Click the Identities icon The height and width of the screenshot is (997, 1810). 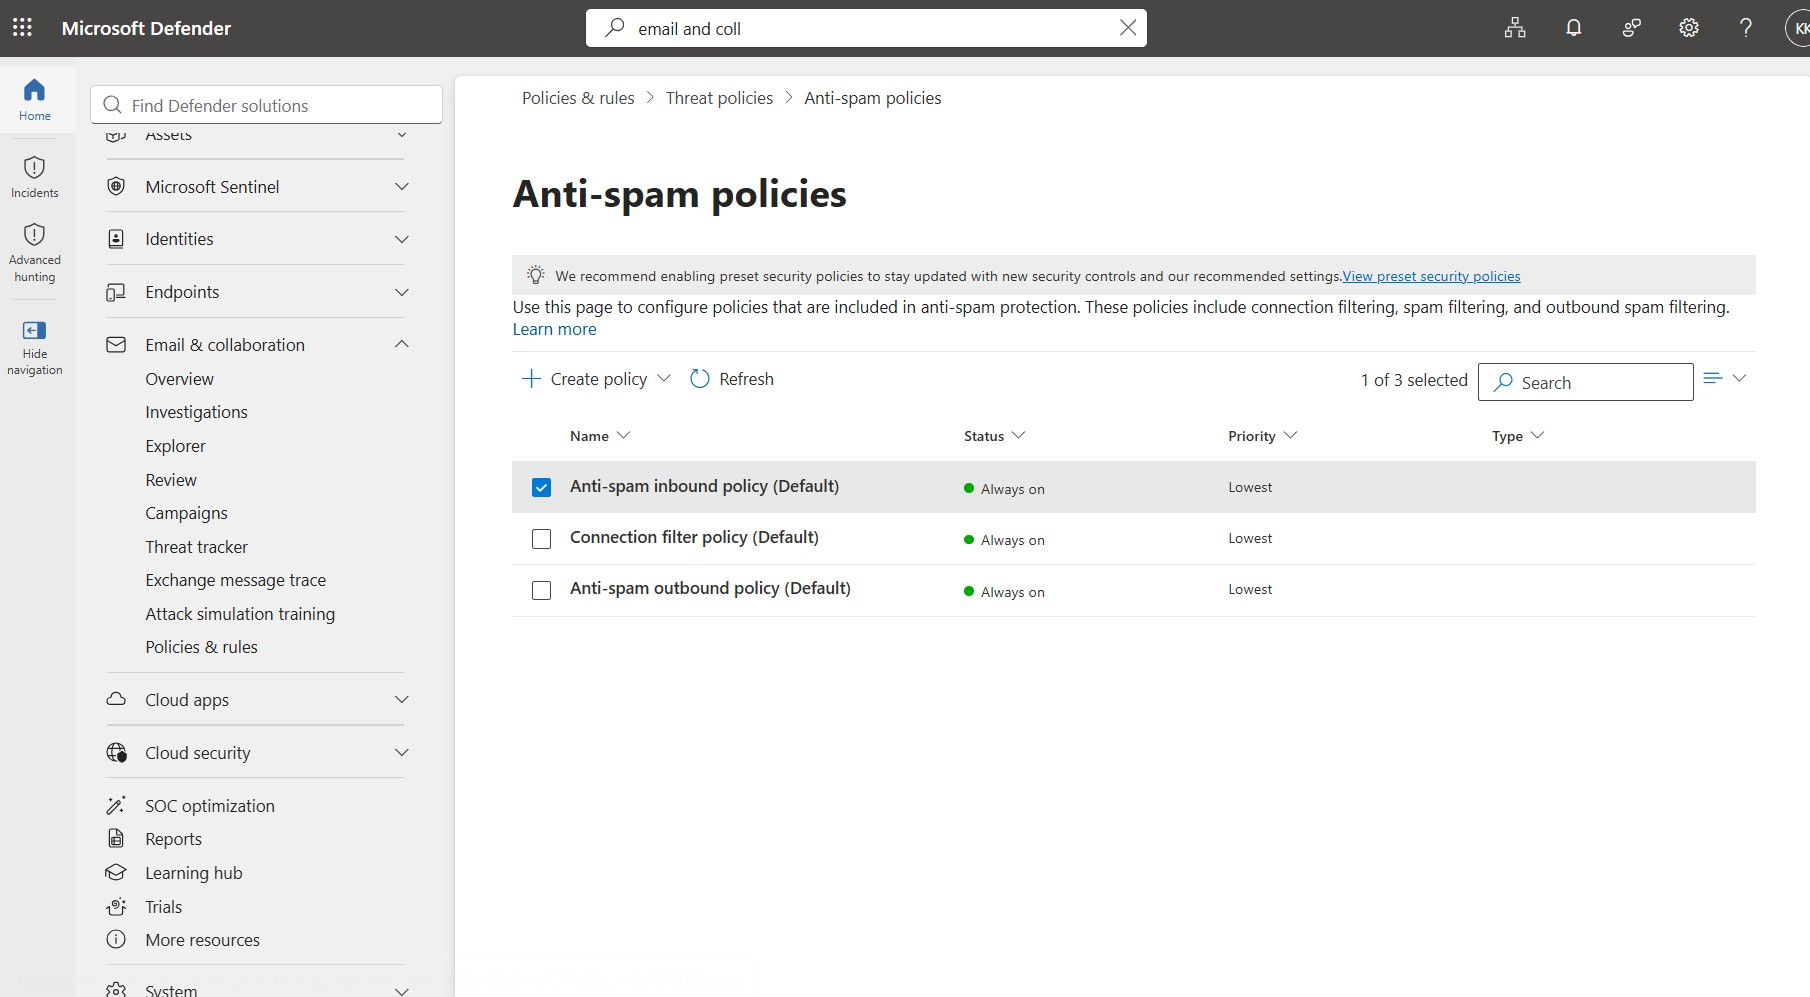click(x=116, y=239)
